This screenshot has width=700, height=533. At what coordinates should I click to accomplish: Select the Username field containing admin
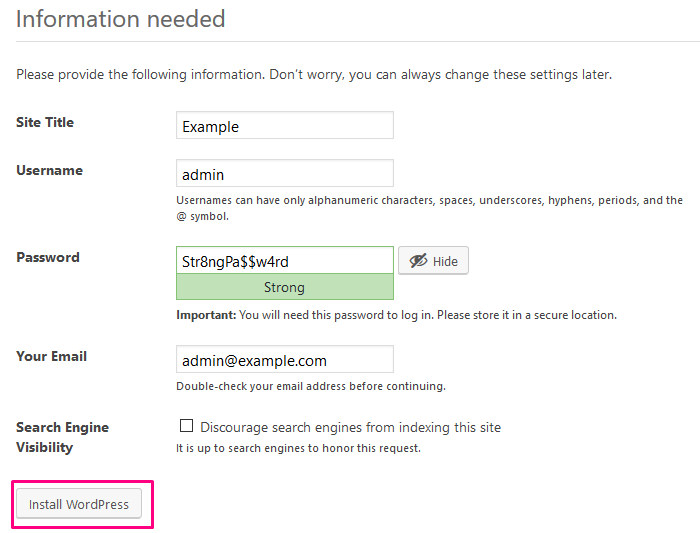click(285, 173)
